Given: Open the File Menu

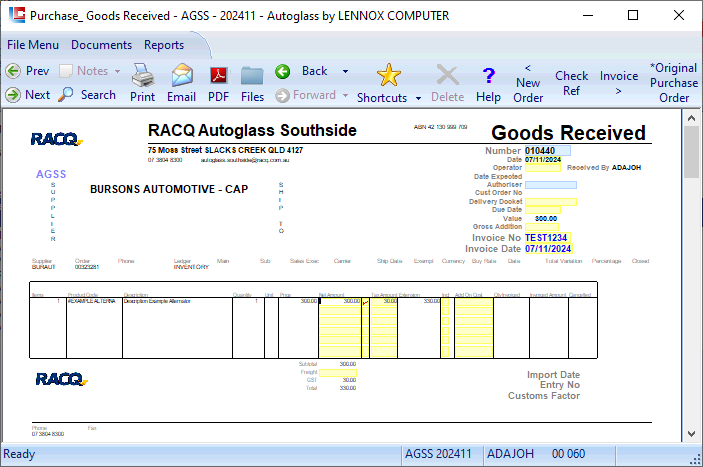Looking at the screenshot, I should [33, 45].
